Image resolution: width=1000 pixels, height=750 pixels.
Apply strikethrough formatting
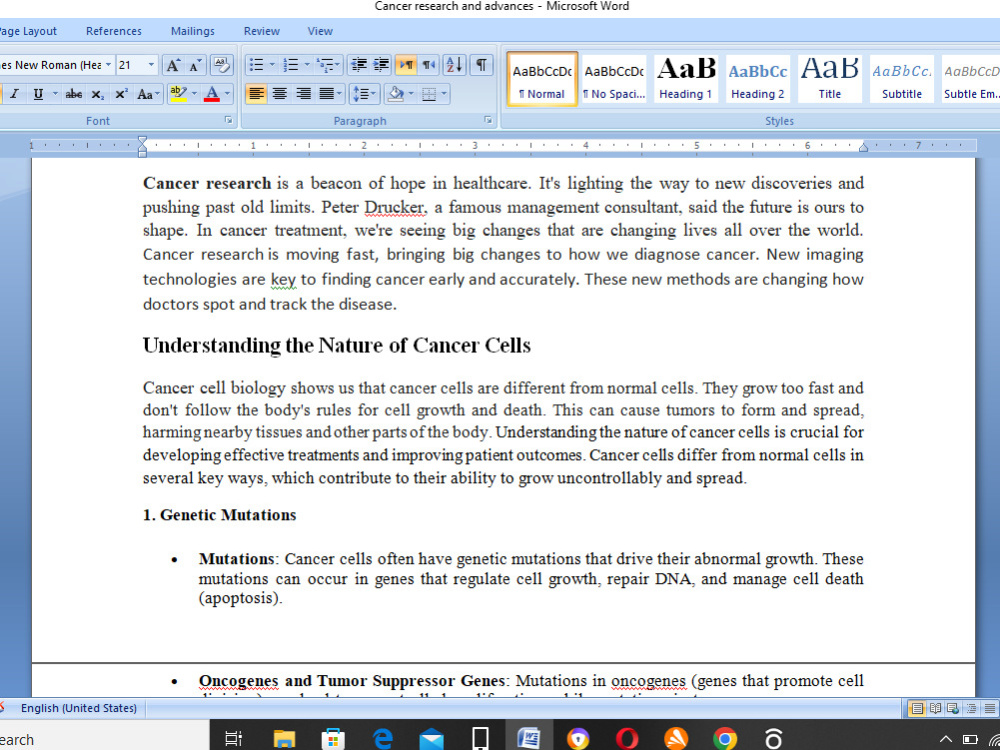(73, 94)
